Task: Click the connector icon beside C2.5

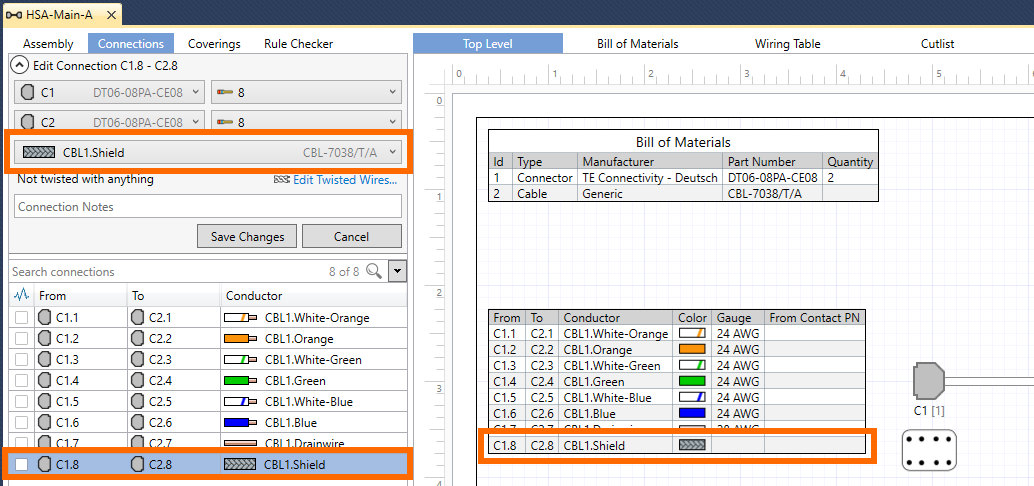Action: tap(138, 402)
